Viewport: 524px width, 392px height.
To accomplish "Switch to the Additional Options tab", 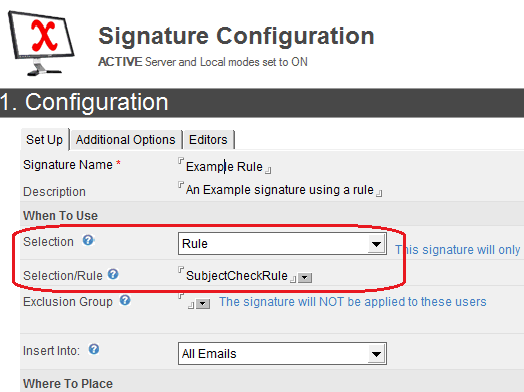I will click(x=125, y=140).
